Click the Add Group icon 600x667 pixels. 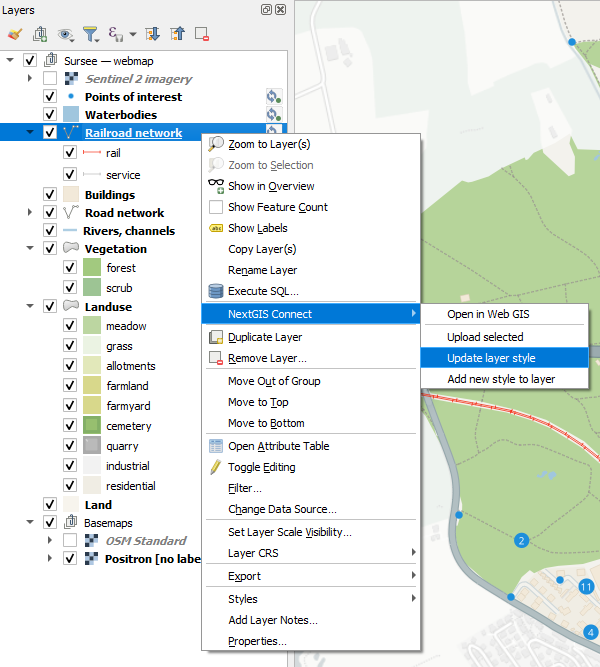pyautogui.click(x=41, y=34)
